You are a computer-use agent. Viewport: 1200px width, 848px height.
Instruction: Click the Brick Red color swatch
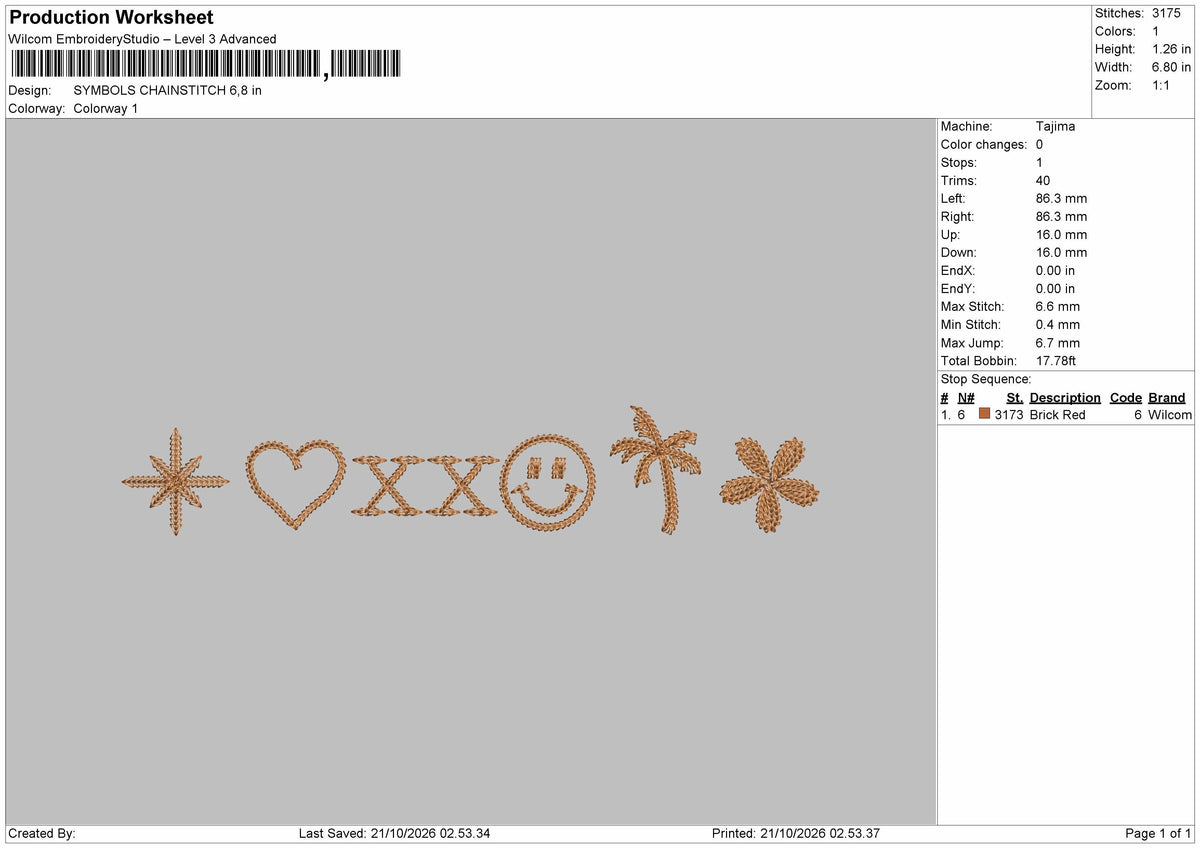pyautogui.click(x=985, y=414)
